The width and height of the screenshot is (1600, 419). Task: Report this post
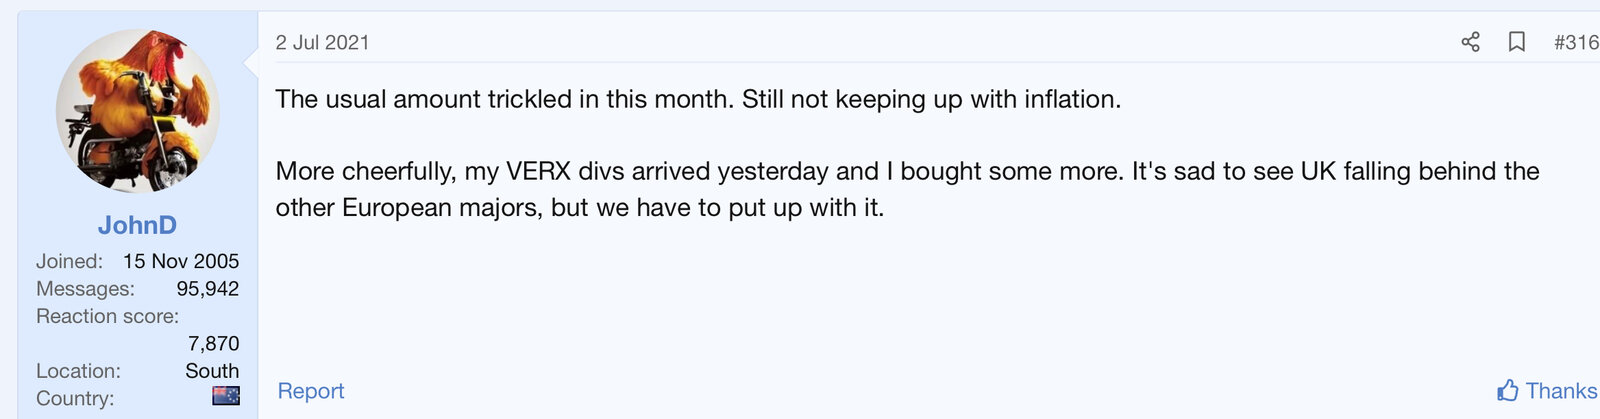pyautogui.click(x=310, y=391)
